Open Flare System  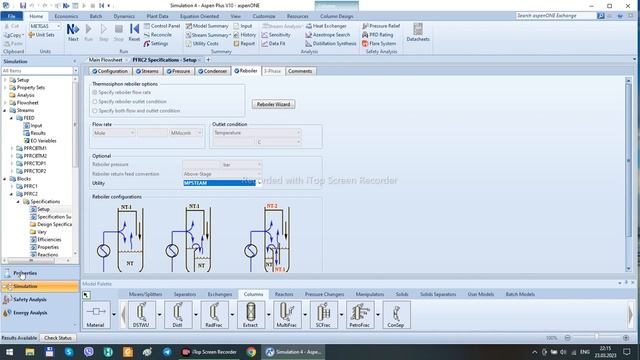pyautogui.click(x=379, y=43)
